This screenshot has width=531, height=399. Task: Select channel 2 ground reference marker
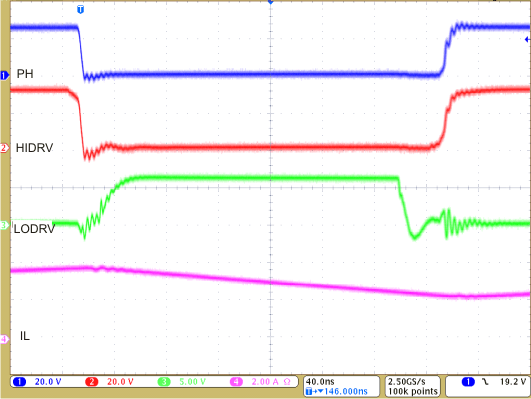pyautogui.click(x=4, y=148)
